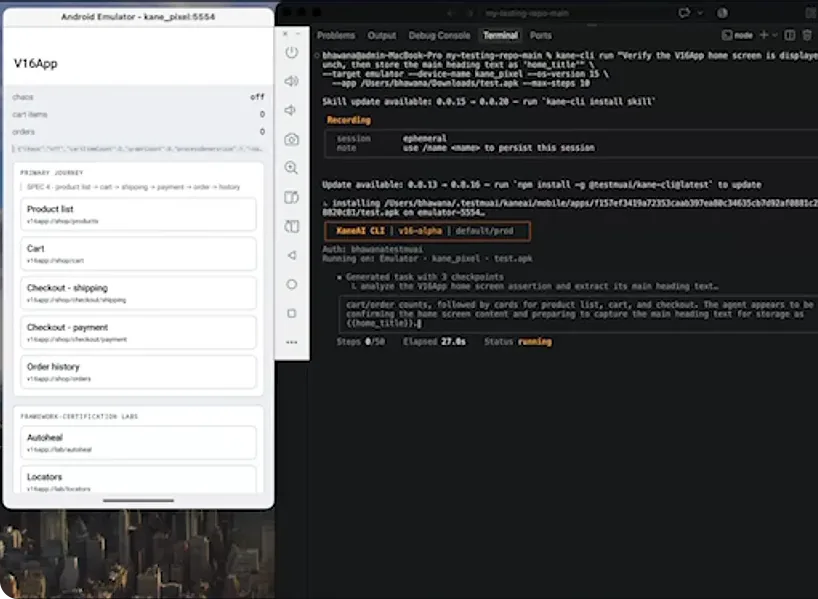The width and height of the screenshot is (818, 599).
Task: Click the PRIMARY JOURNEY section label
Action: pos(52,173)
